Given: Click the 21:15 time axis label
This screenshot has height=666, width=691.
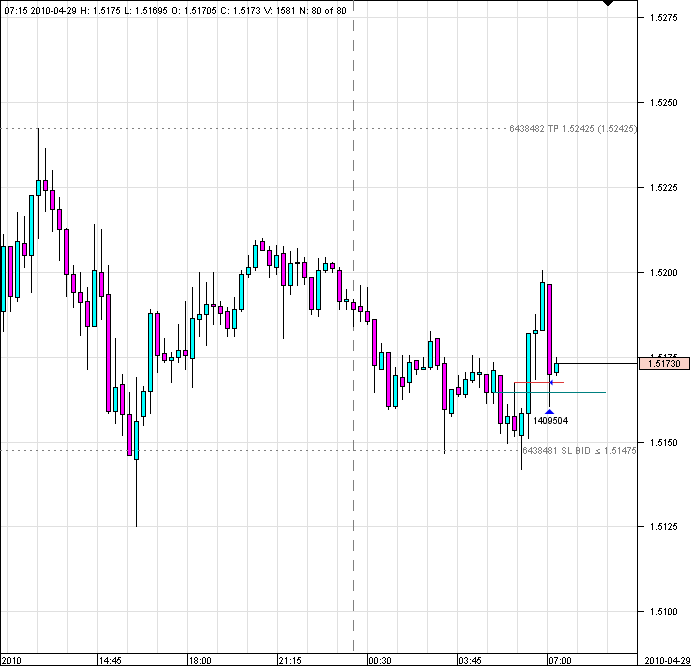Looking at the screenshot, I should click(x=290, y=660).
